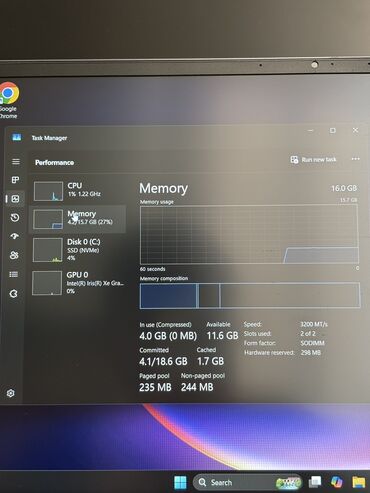Open the Details list icon in sidebar
The height and width of the screenshot is (493, 370).
pyautogui.click(x=14, y=274)
